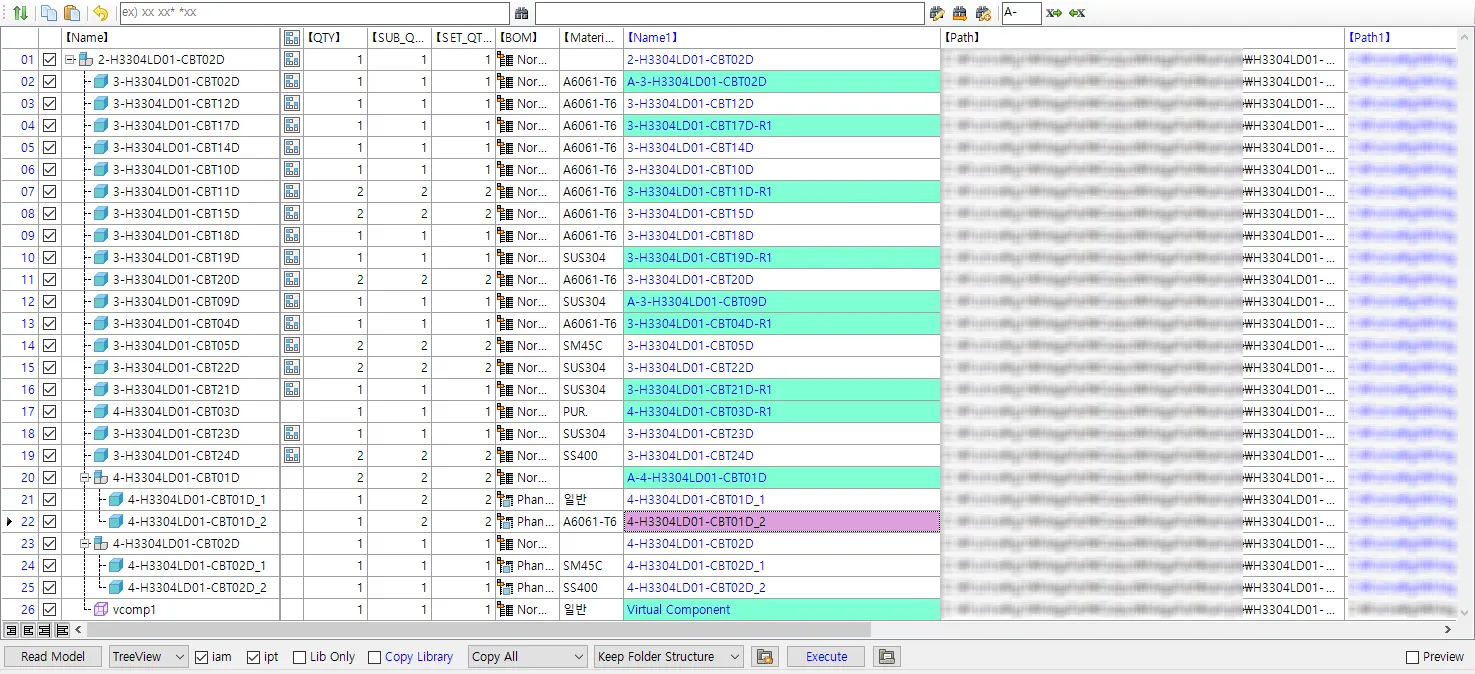
Task: Click the third replace icon left of the A- field
Action: 983,13
